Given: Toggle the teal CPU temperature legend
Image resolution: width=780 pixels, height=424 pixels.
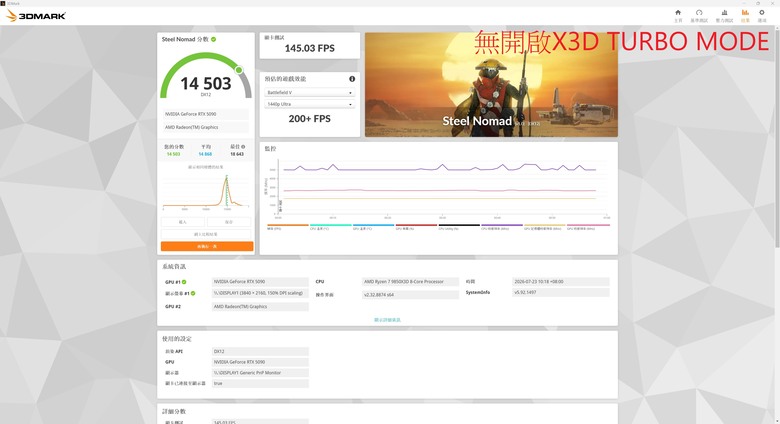Looking at the screenshot, I should (x=330, y=227).
